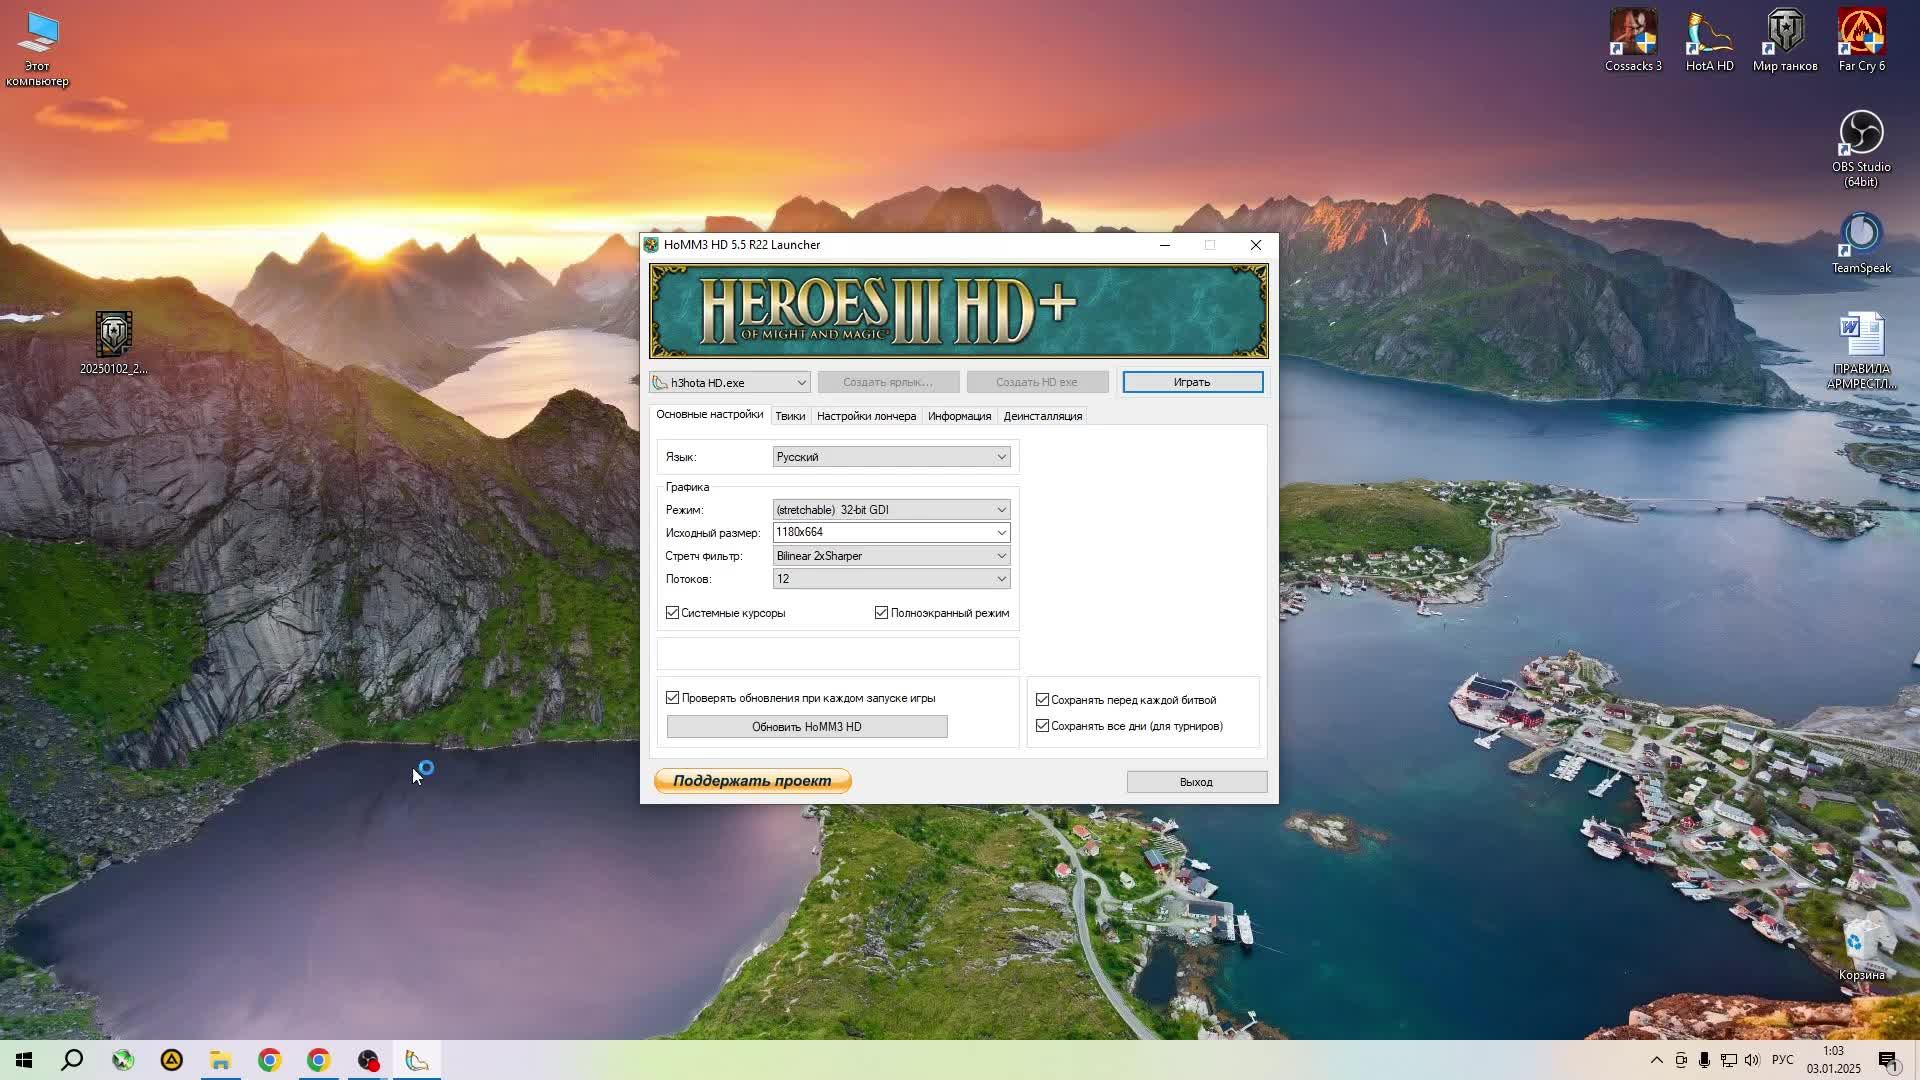Open taskbar search magnifier

(72, 1060)
